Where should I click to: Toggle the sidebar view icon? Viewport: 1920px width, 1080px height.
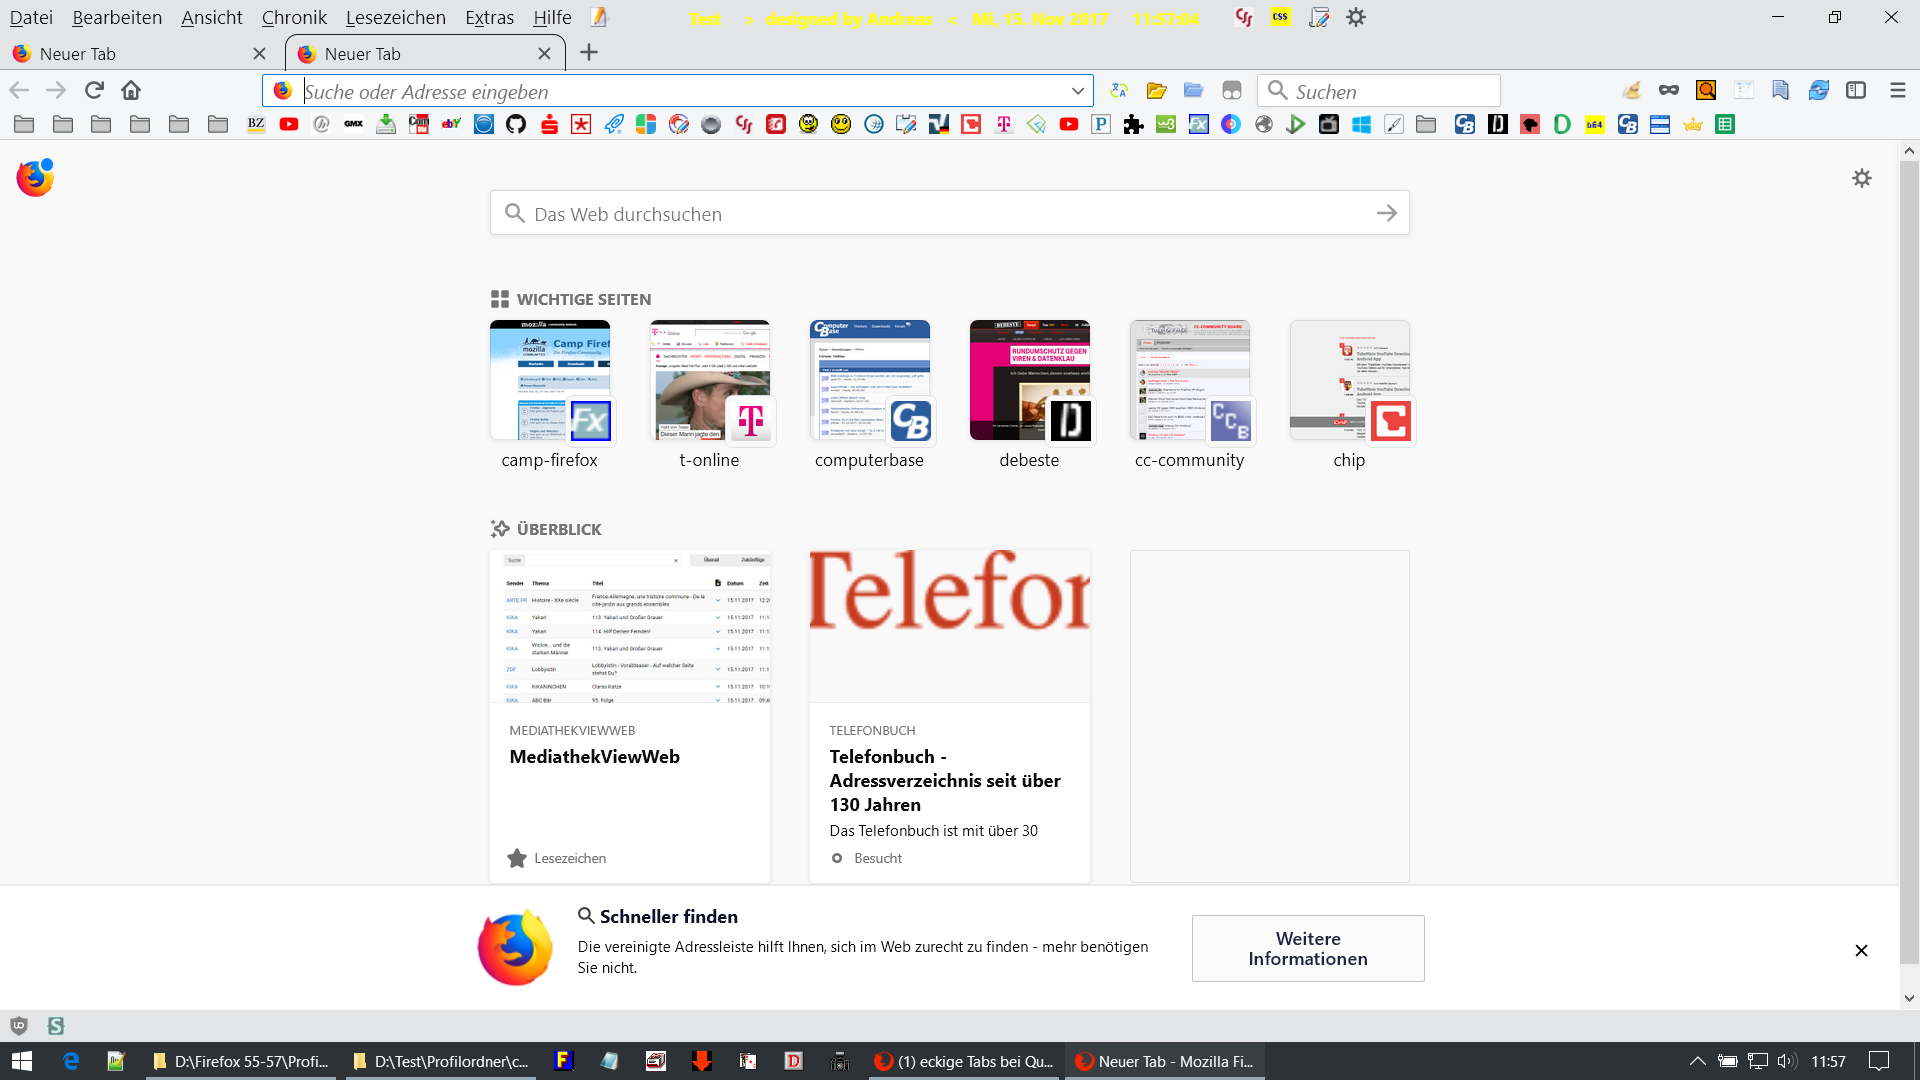(1856, 90)
